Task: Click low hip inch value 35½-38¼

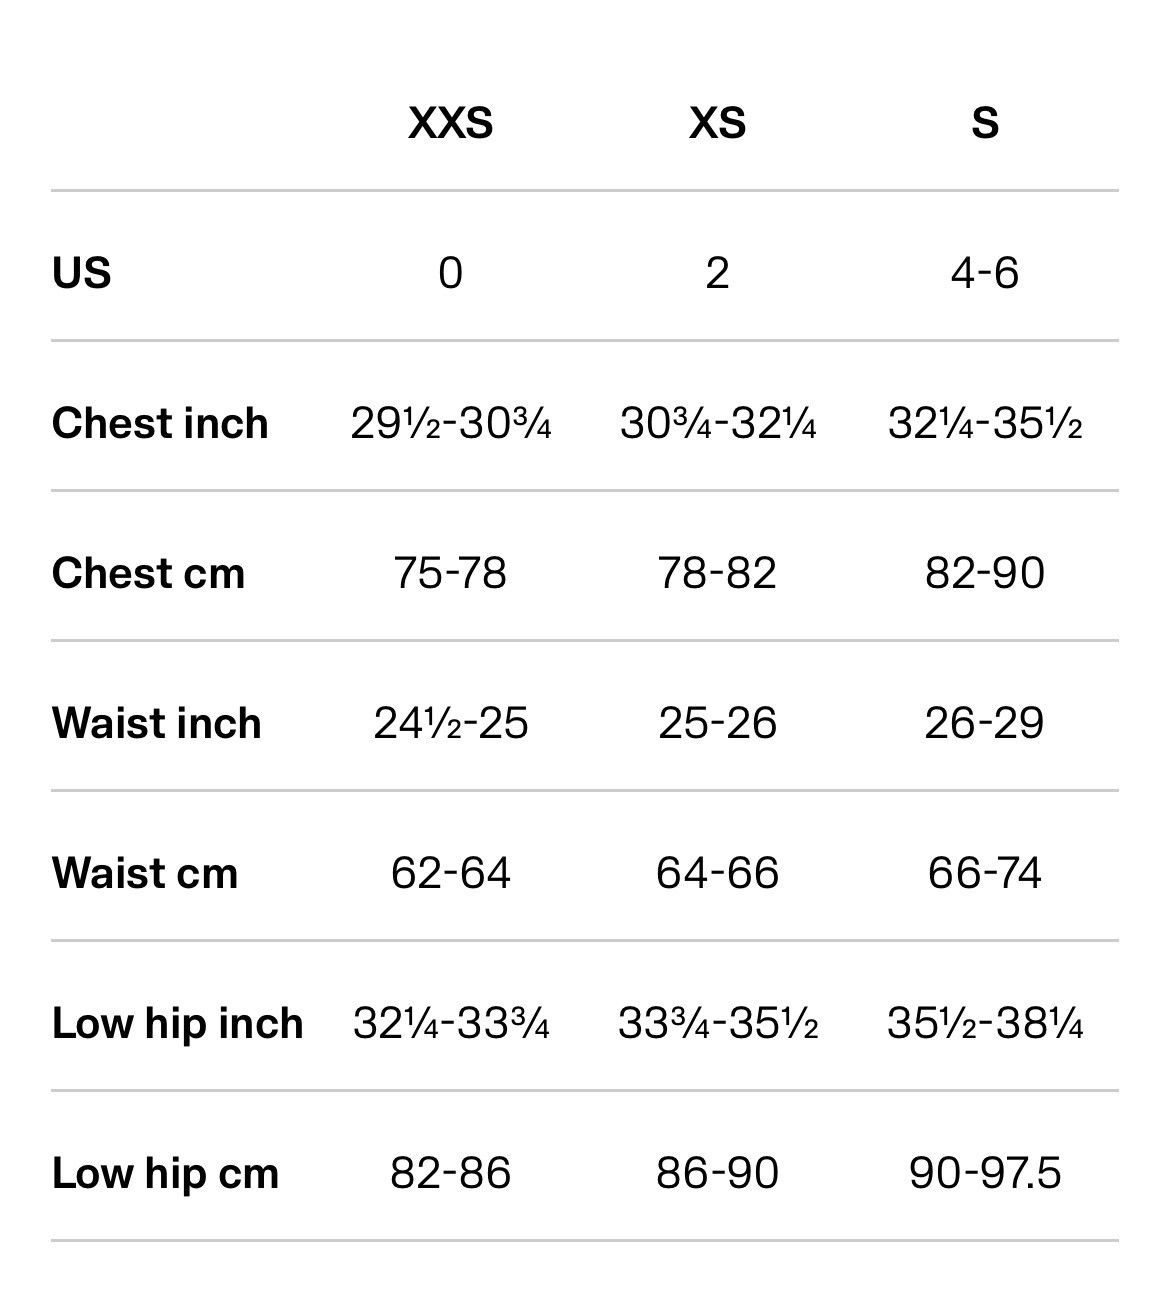Action: point(985,1023)
